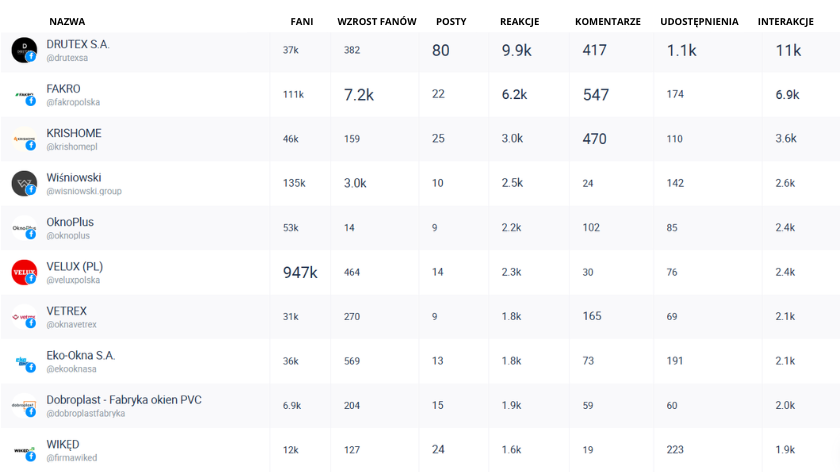Click the Eko-Okna S.A. logo icon
This screenshot has width=840, height=472.
click(x=24, y=361)
